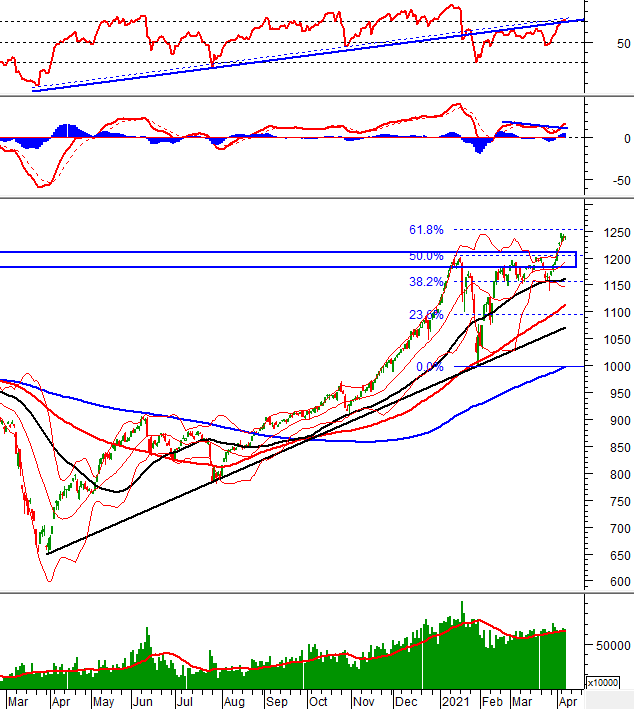
Task: Click the 61.8% Fibonacci level label
Action: 426,230
